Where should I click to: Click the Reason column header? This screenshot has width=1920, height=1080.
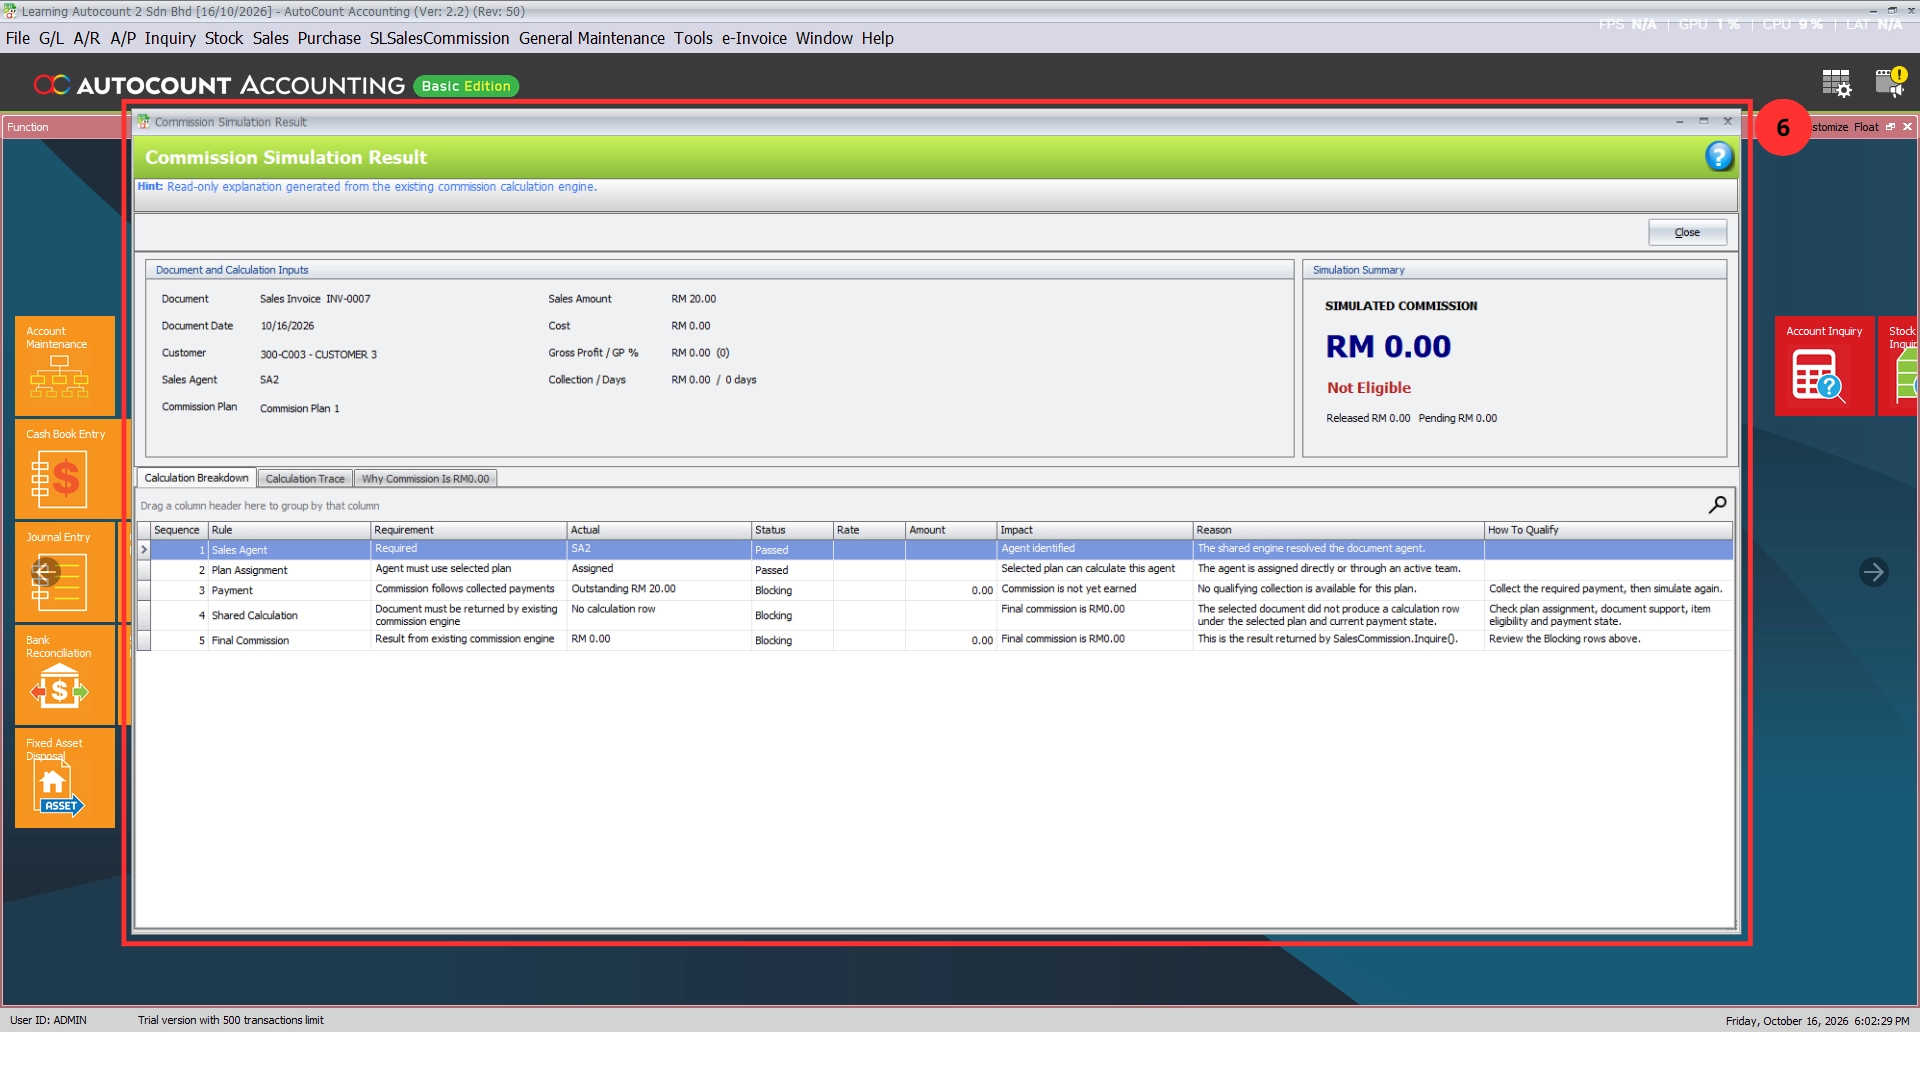[1337, 530]
